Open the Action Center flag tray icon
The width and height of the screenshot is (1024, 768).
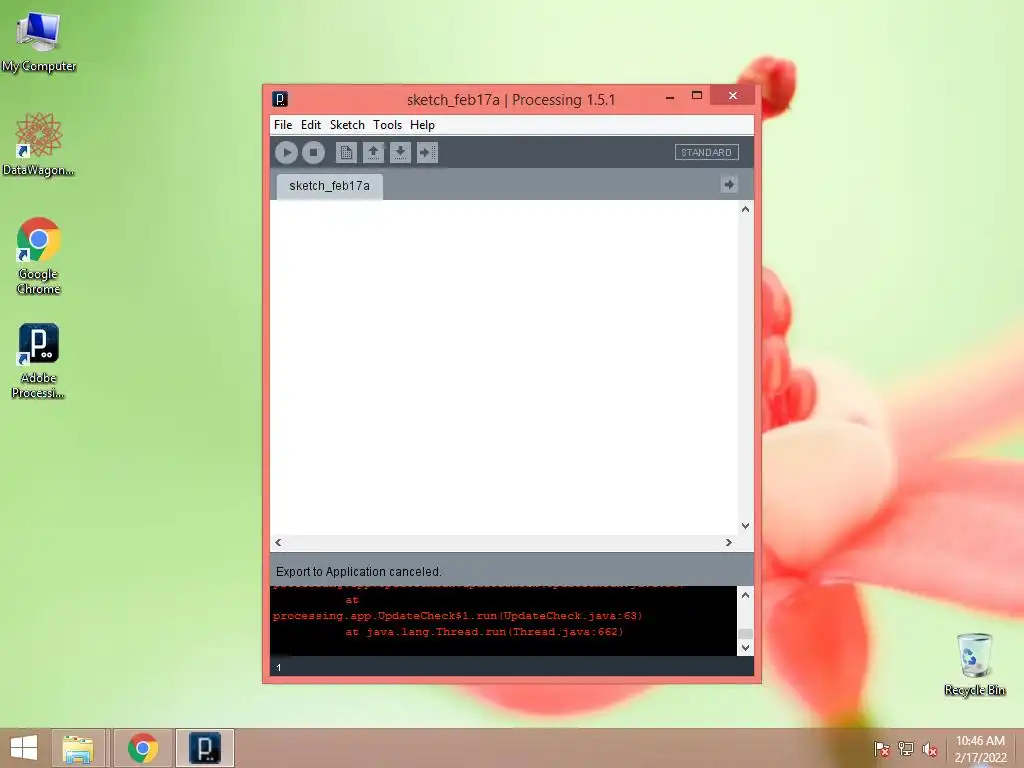(882, 749)
